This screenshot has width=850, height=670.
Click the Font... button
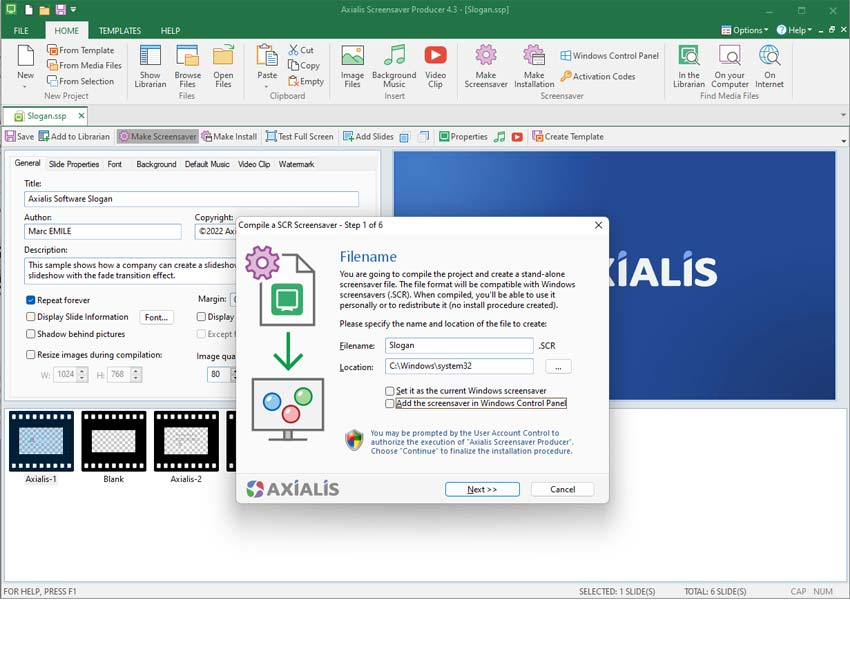156,317
